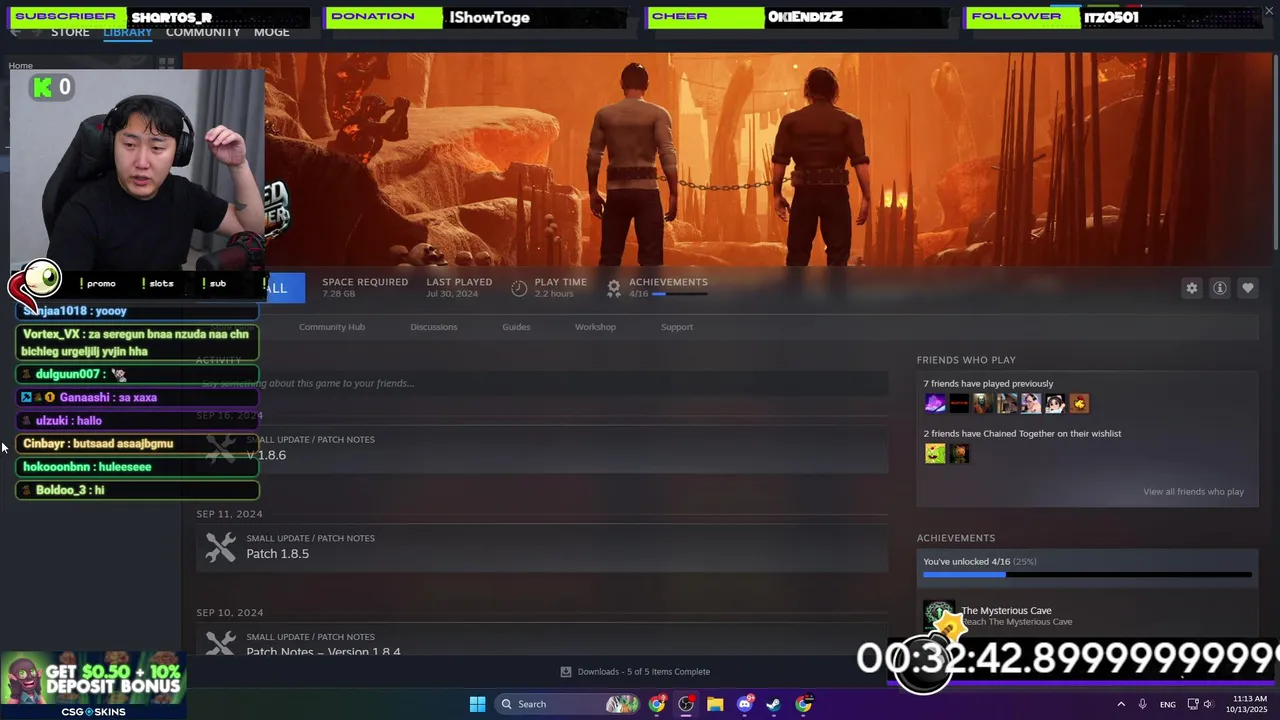Click the PLAY TIME 2.2 hours text
1280x720 pixels.
(560, 288)
